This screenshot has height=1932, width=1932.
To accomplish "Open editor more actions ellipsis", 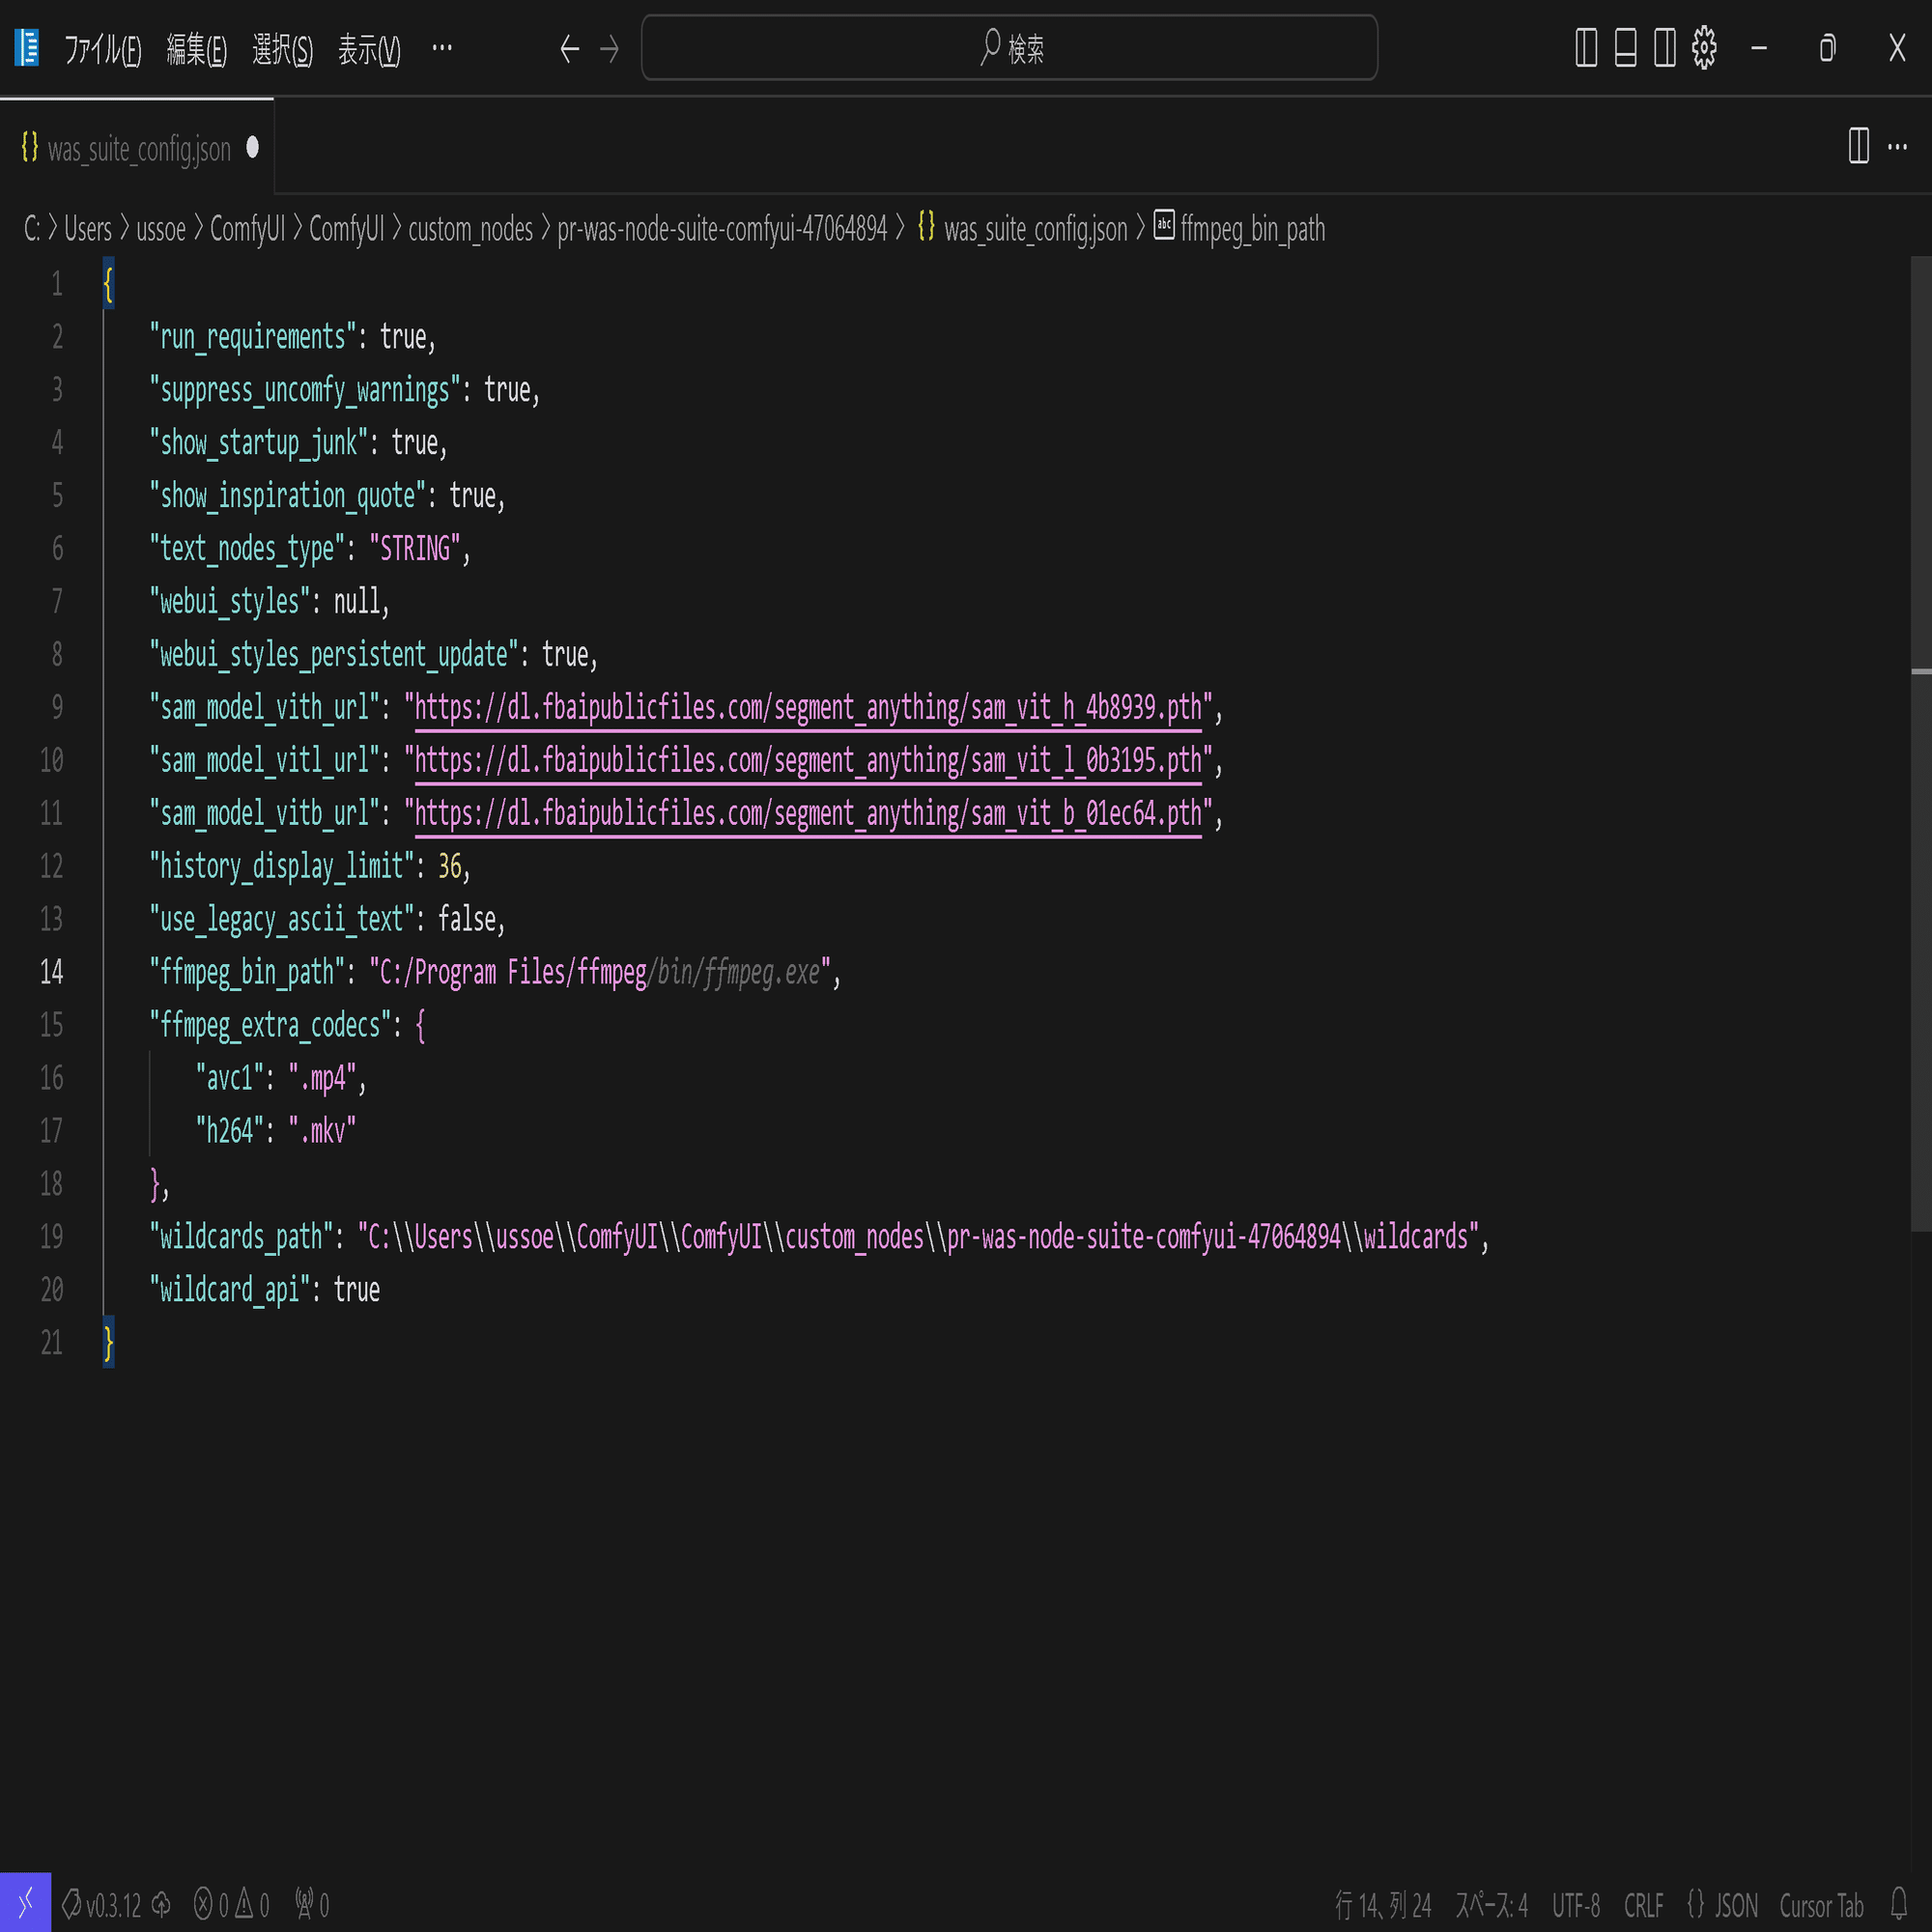I will tap(1897, 147).
